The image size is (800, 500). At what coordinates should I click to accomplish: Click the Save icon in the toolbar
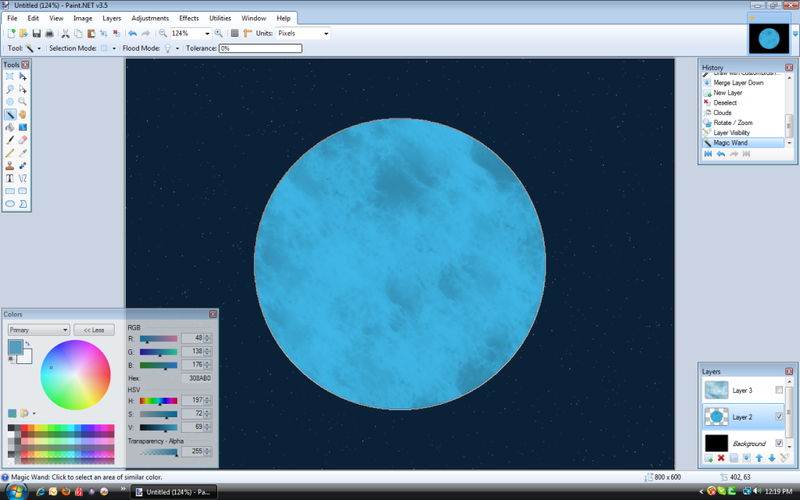point(38,33)
